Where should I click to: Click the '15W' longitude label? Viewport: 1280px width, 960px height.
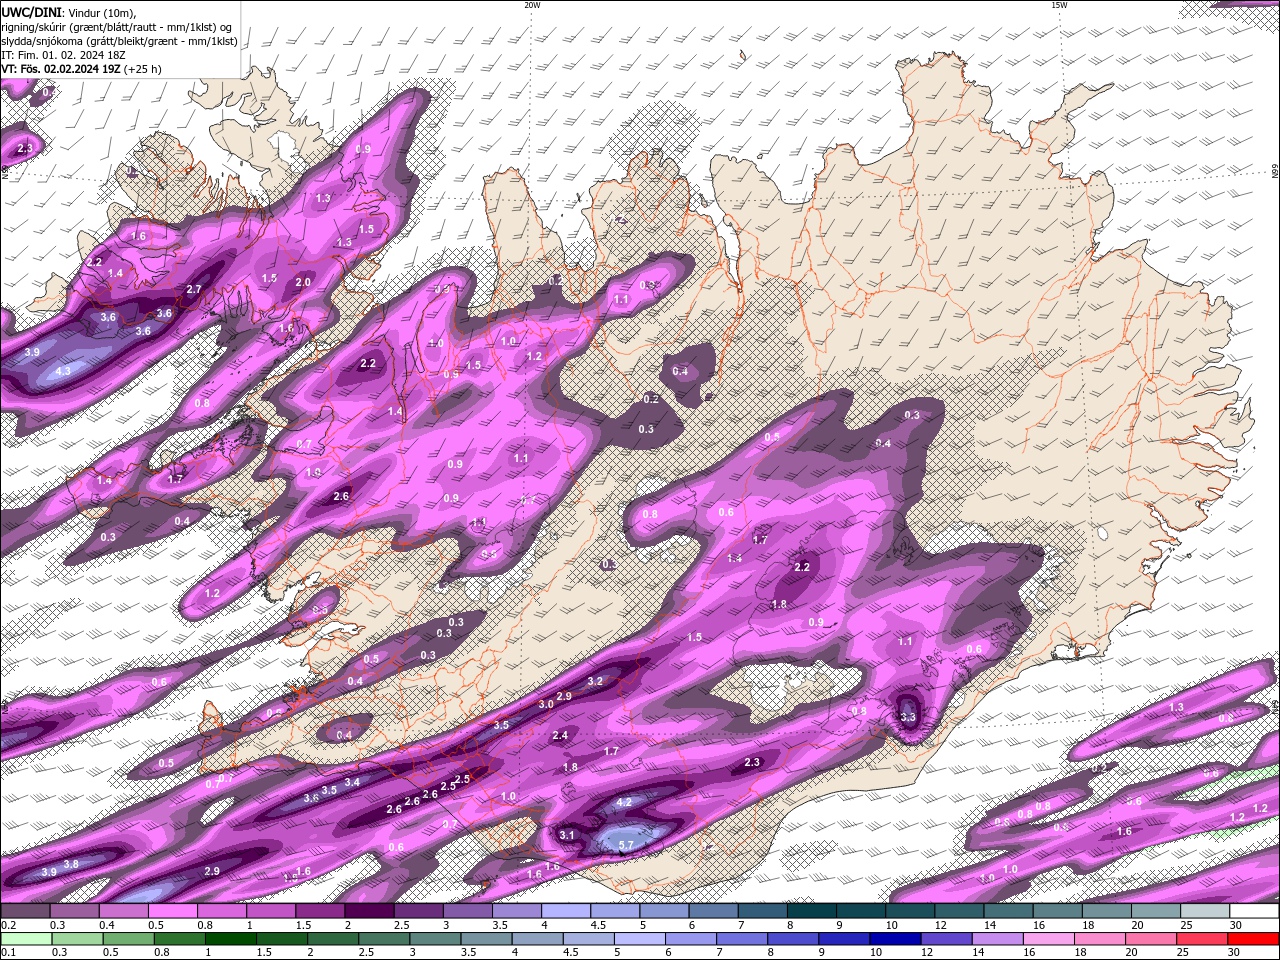click(x=1059, y=5)
